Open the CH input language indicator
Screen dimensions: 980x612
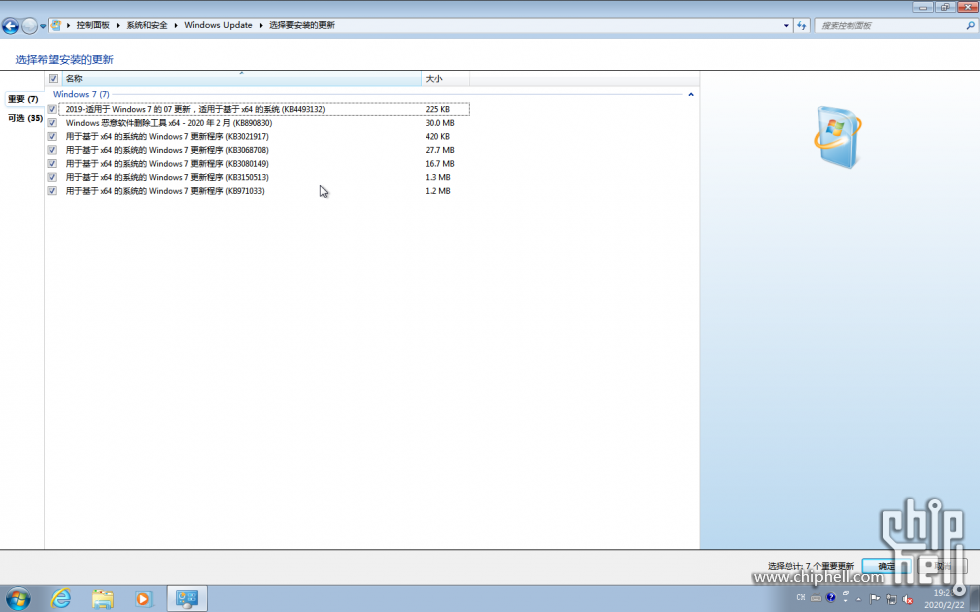coord(801,598)
